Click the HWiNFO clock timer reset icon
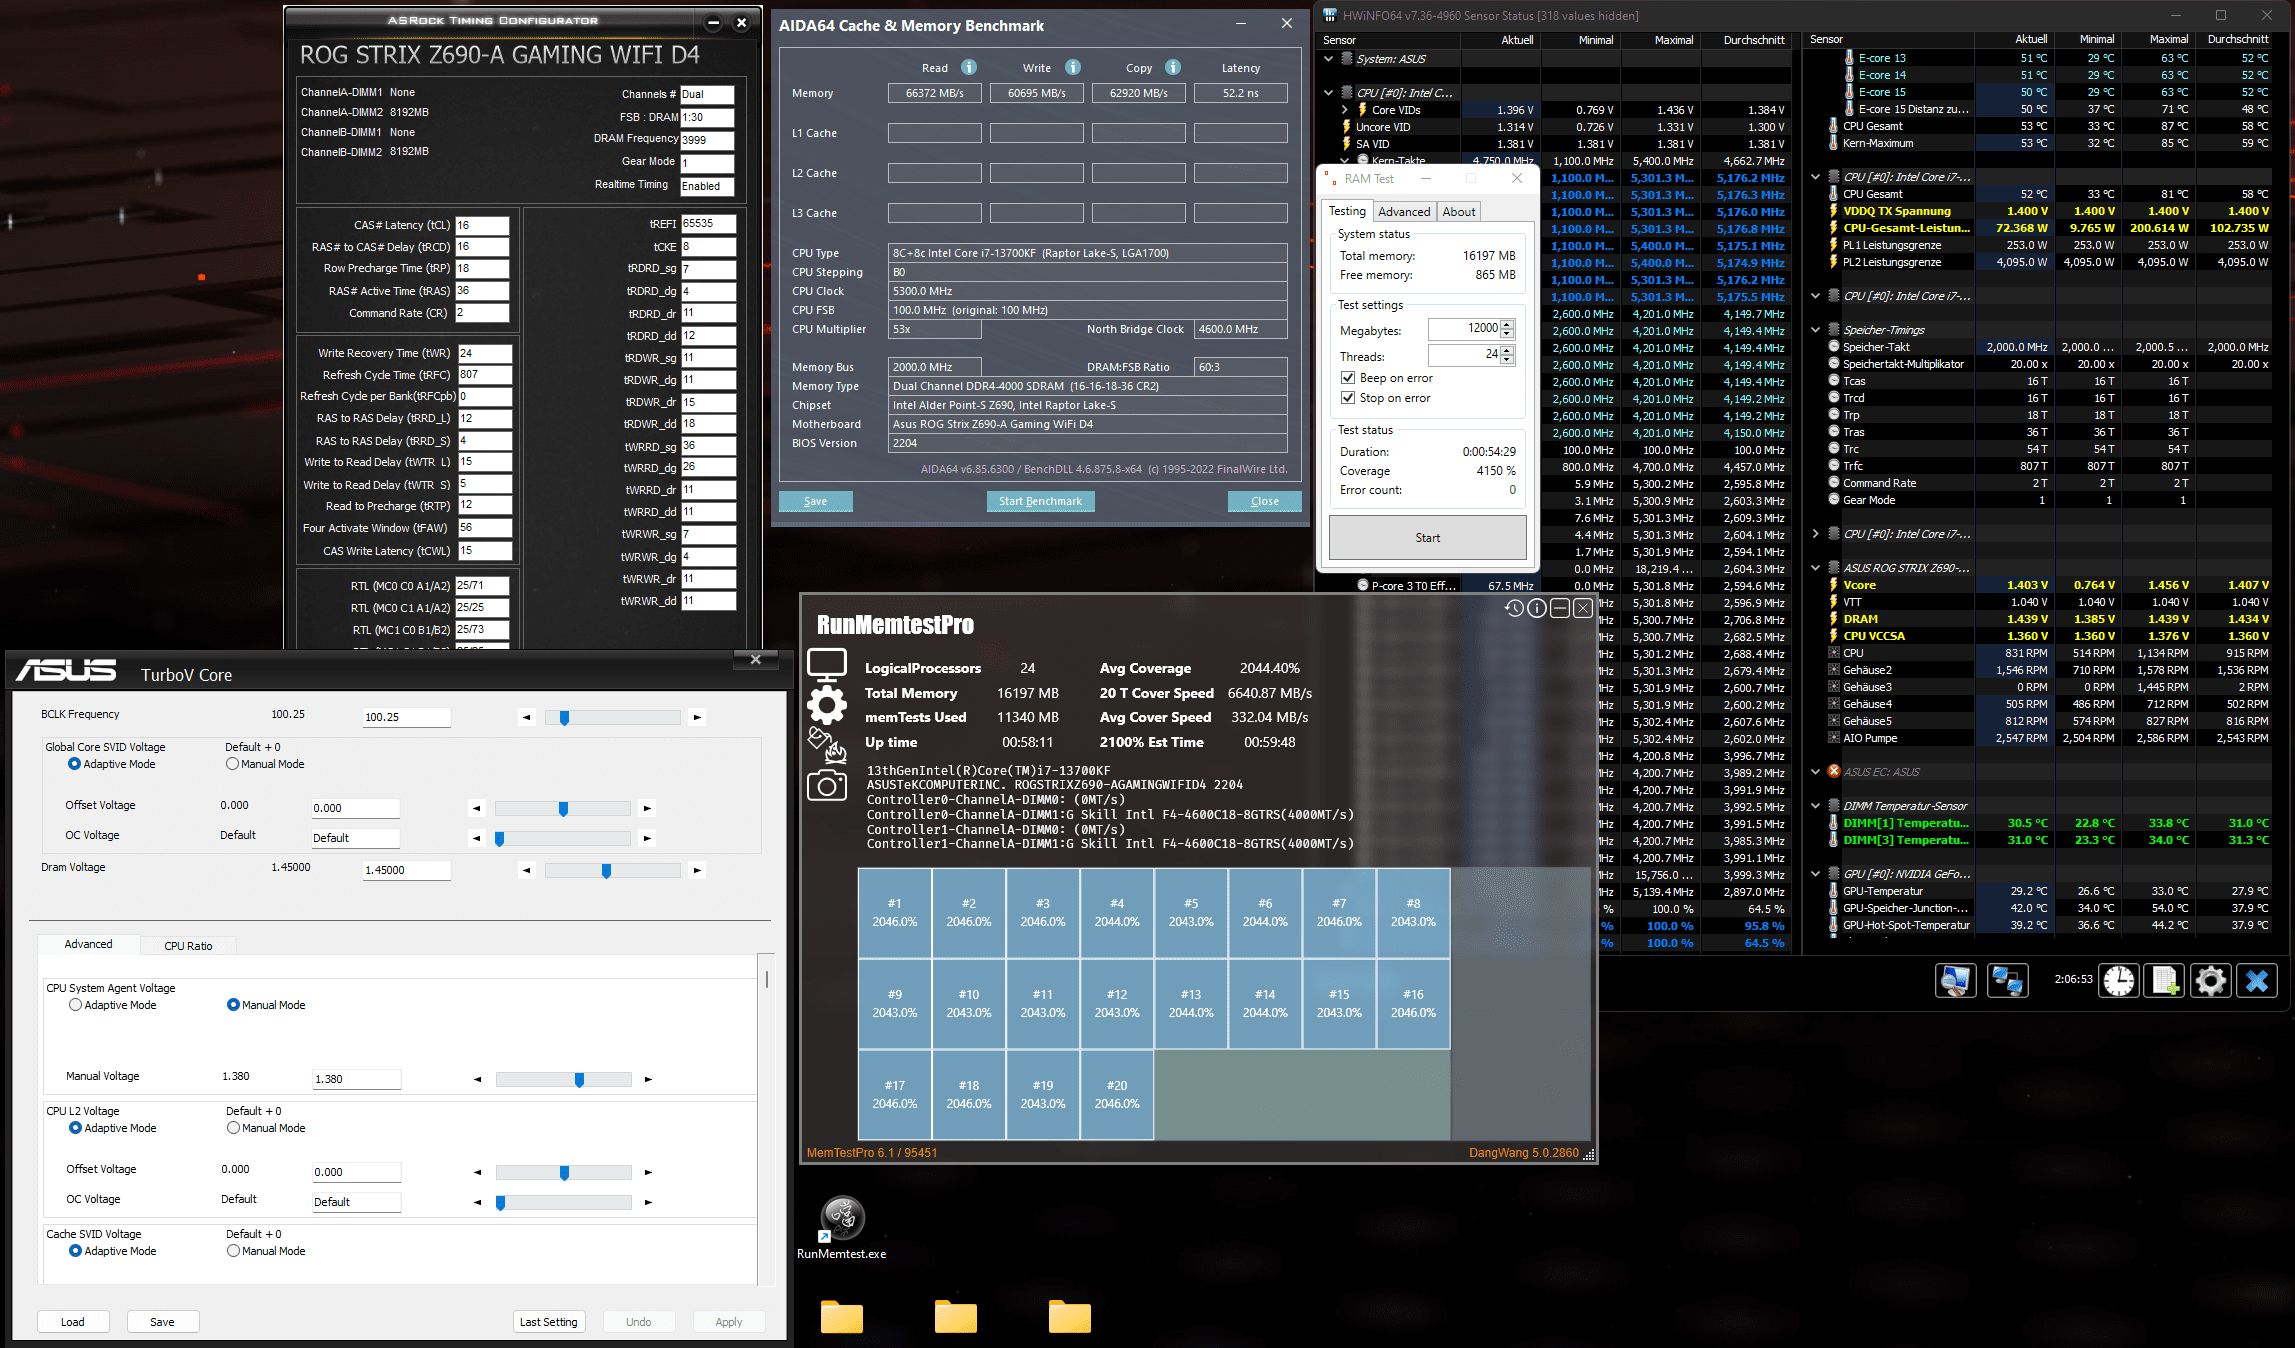The height and width of the screenshot is (1348, 2295). [x=2118, y=981]
